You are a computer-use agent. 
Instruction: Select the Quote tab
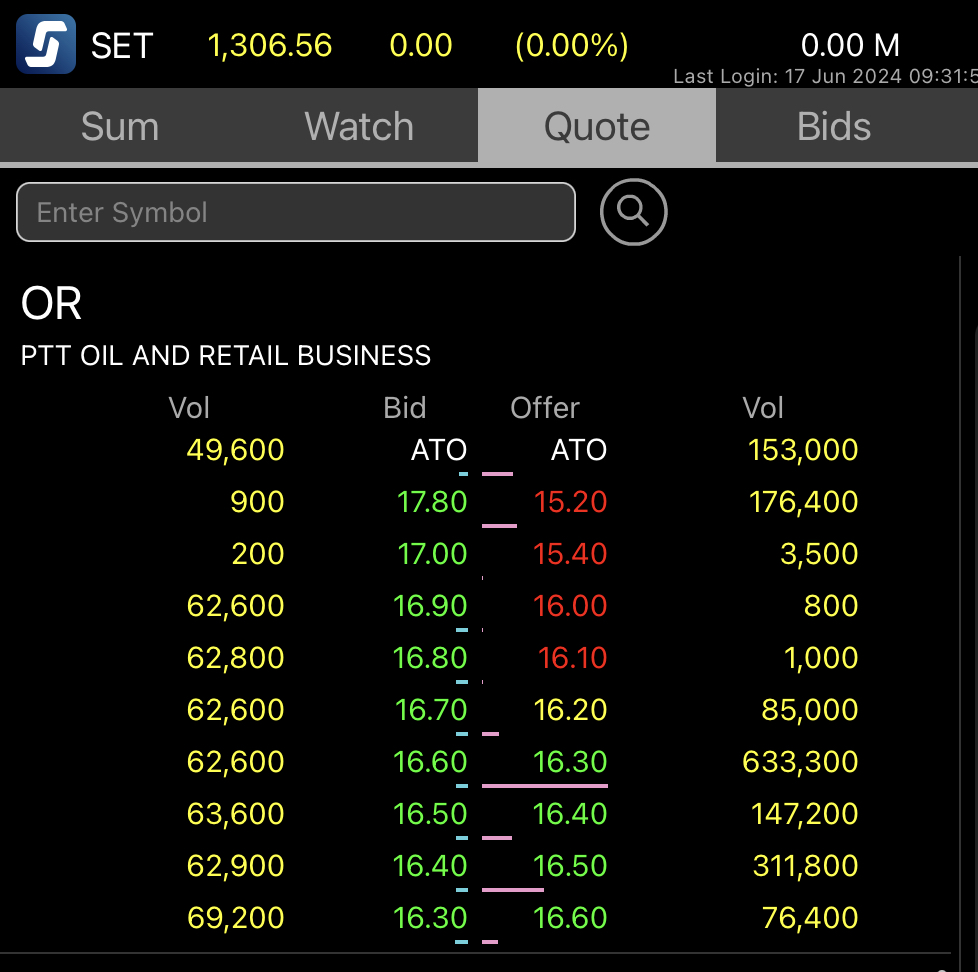(597, 127)
